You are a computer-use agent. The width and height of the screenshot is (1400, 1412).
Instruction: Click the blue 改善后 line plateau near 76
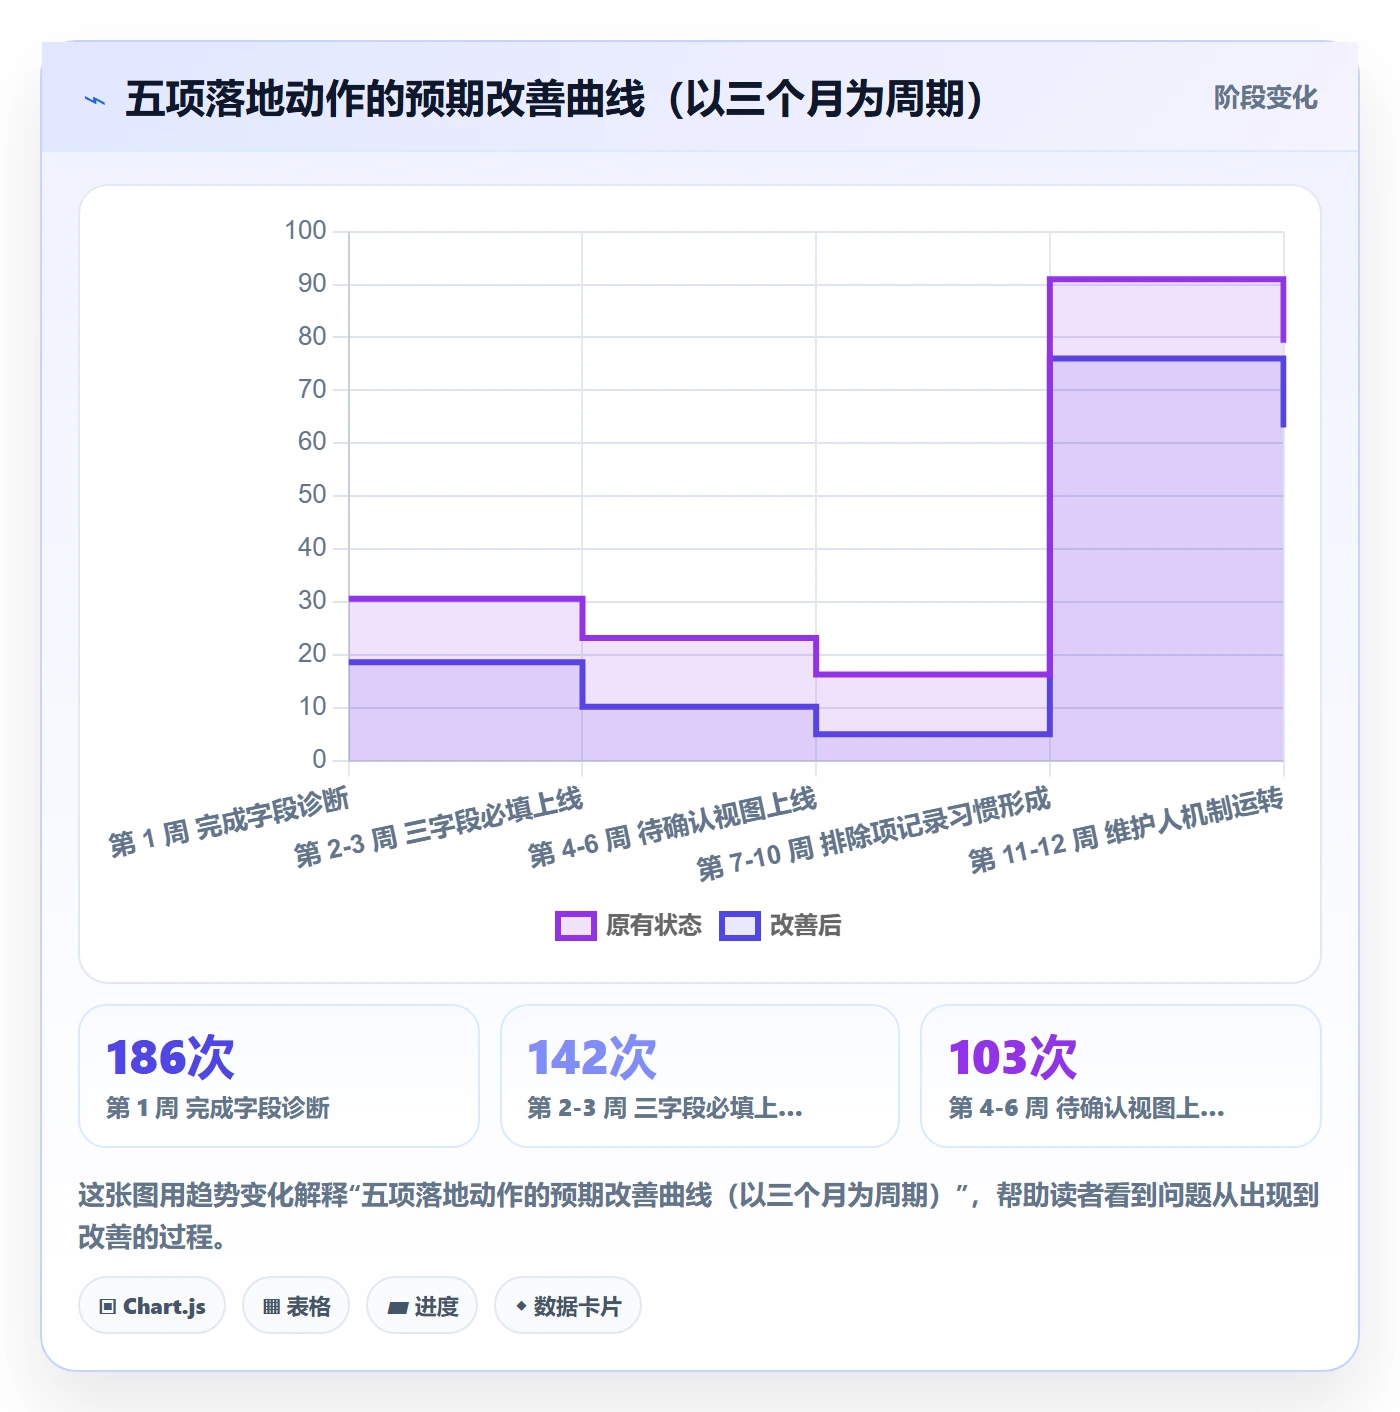coord(1166,358)
